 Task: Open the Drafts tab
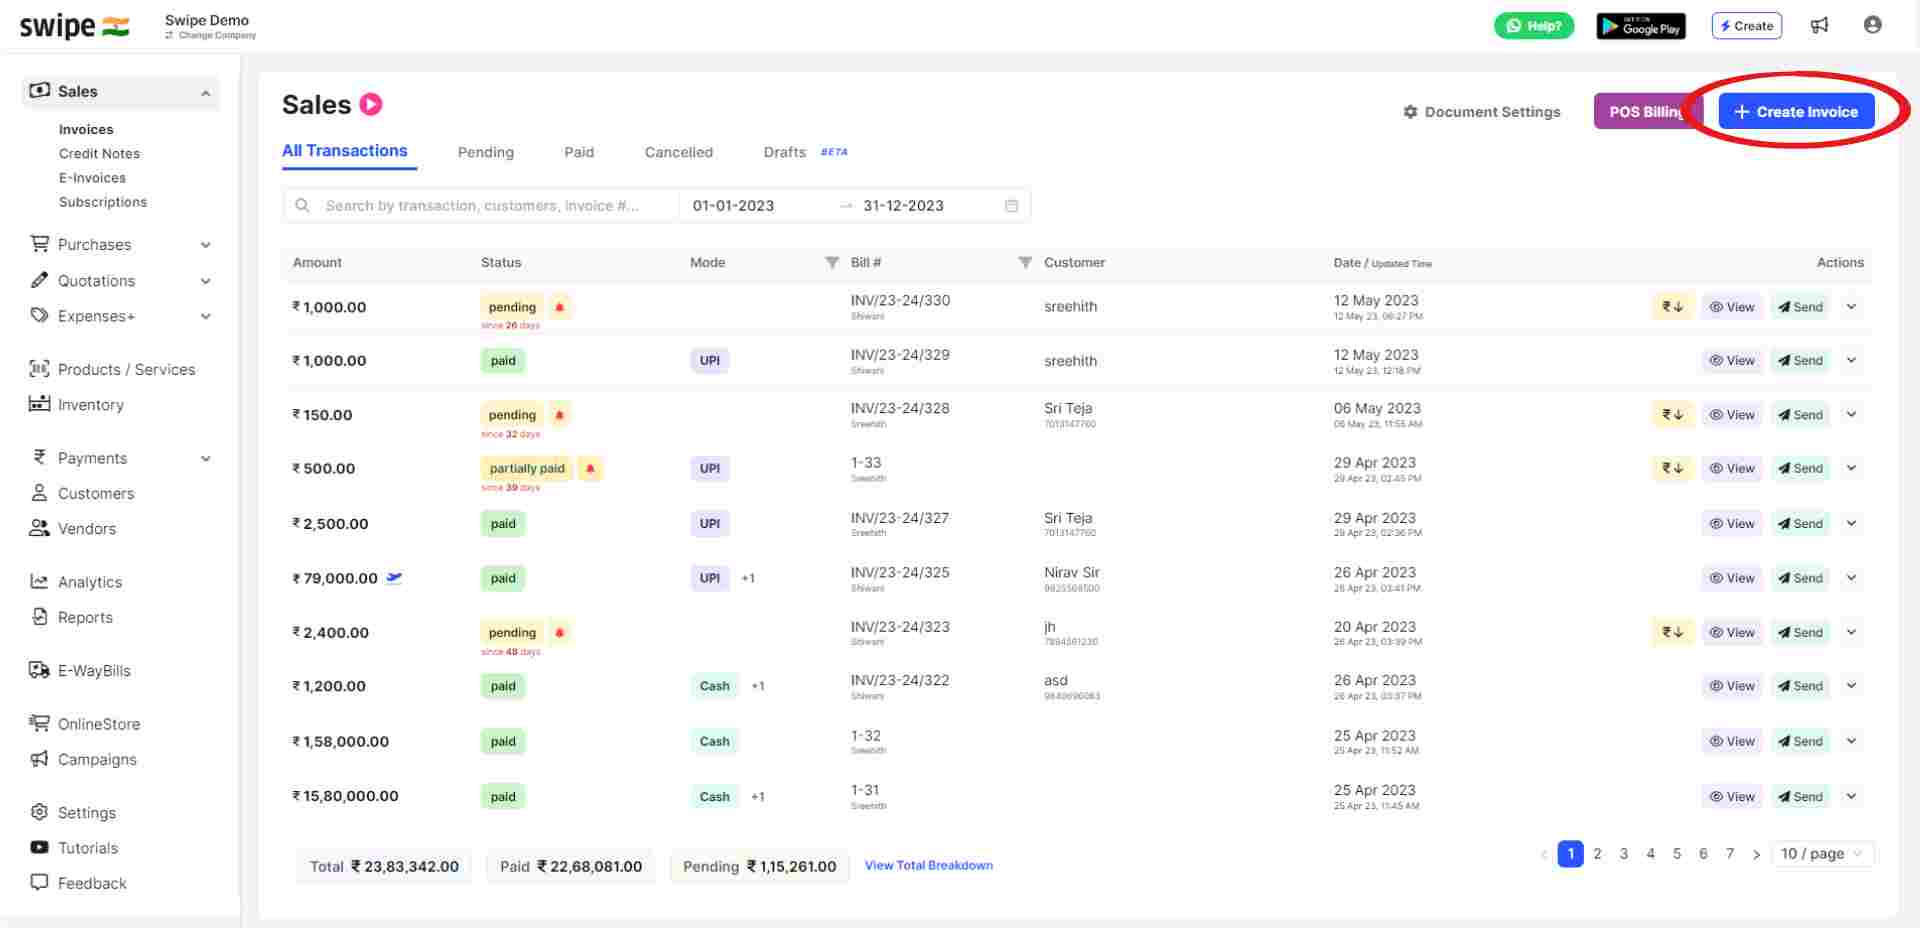click(785, 152)
